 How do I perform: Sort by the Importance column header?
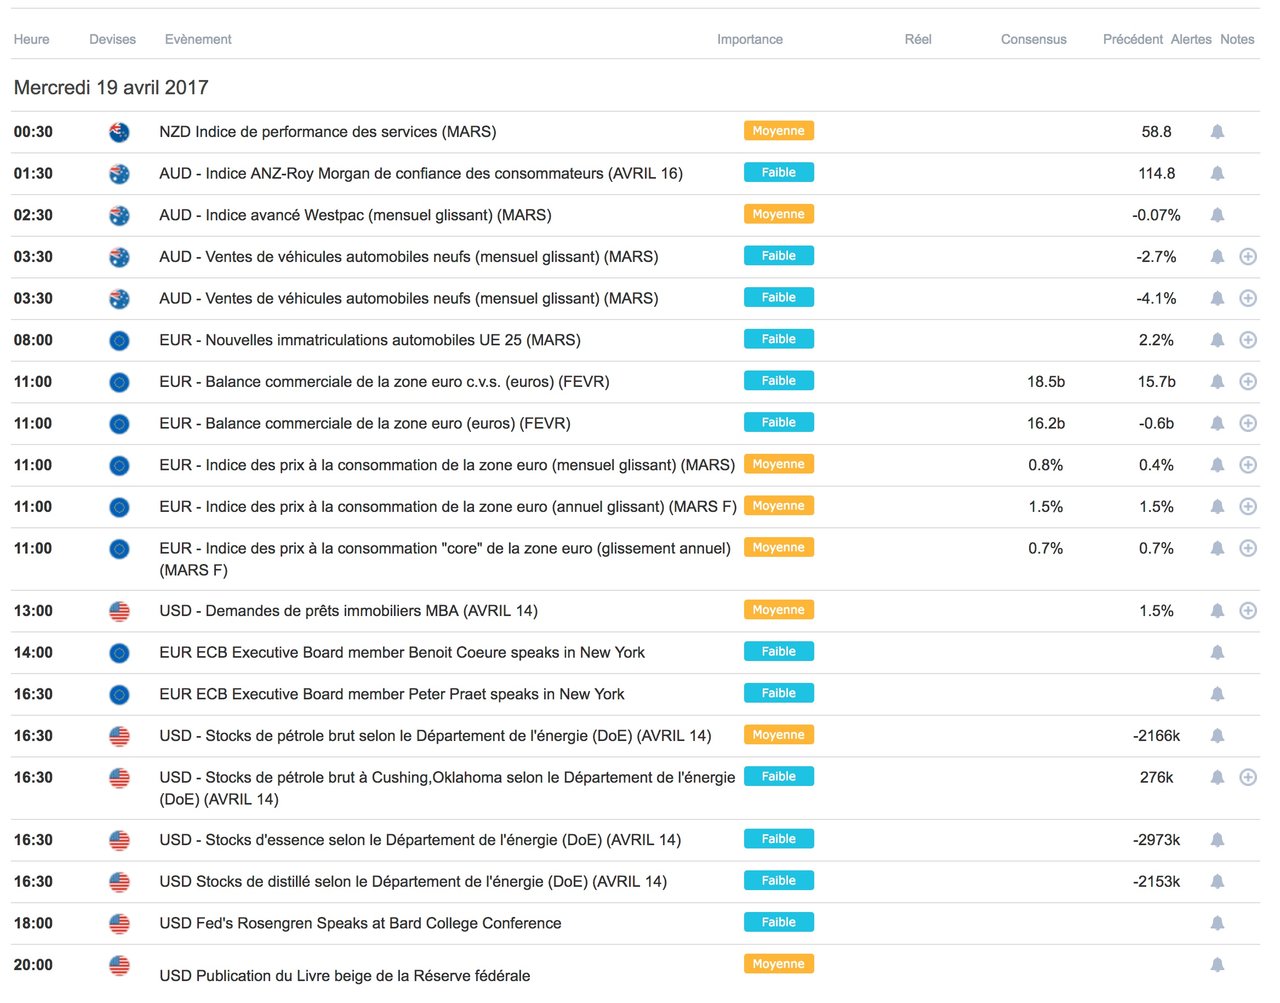[749, 40]
